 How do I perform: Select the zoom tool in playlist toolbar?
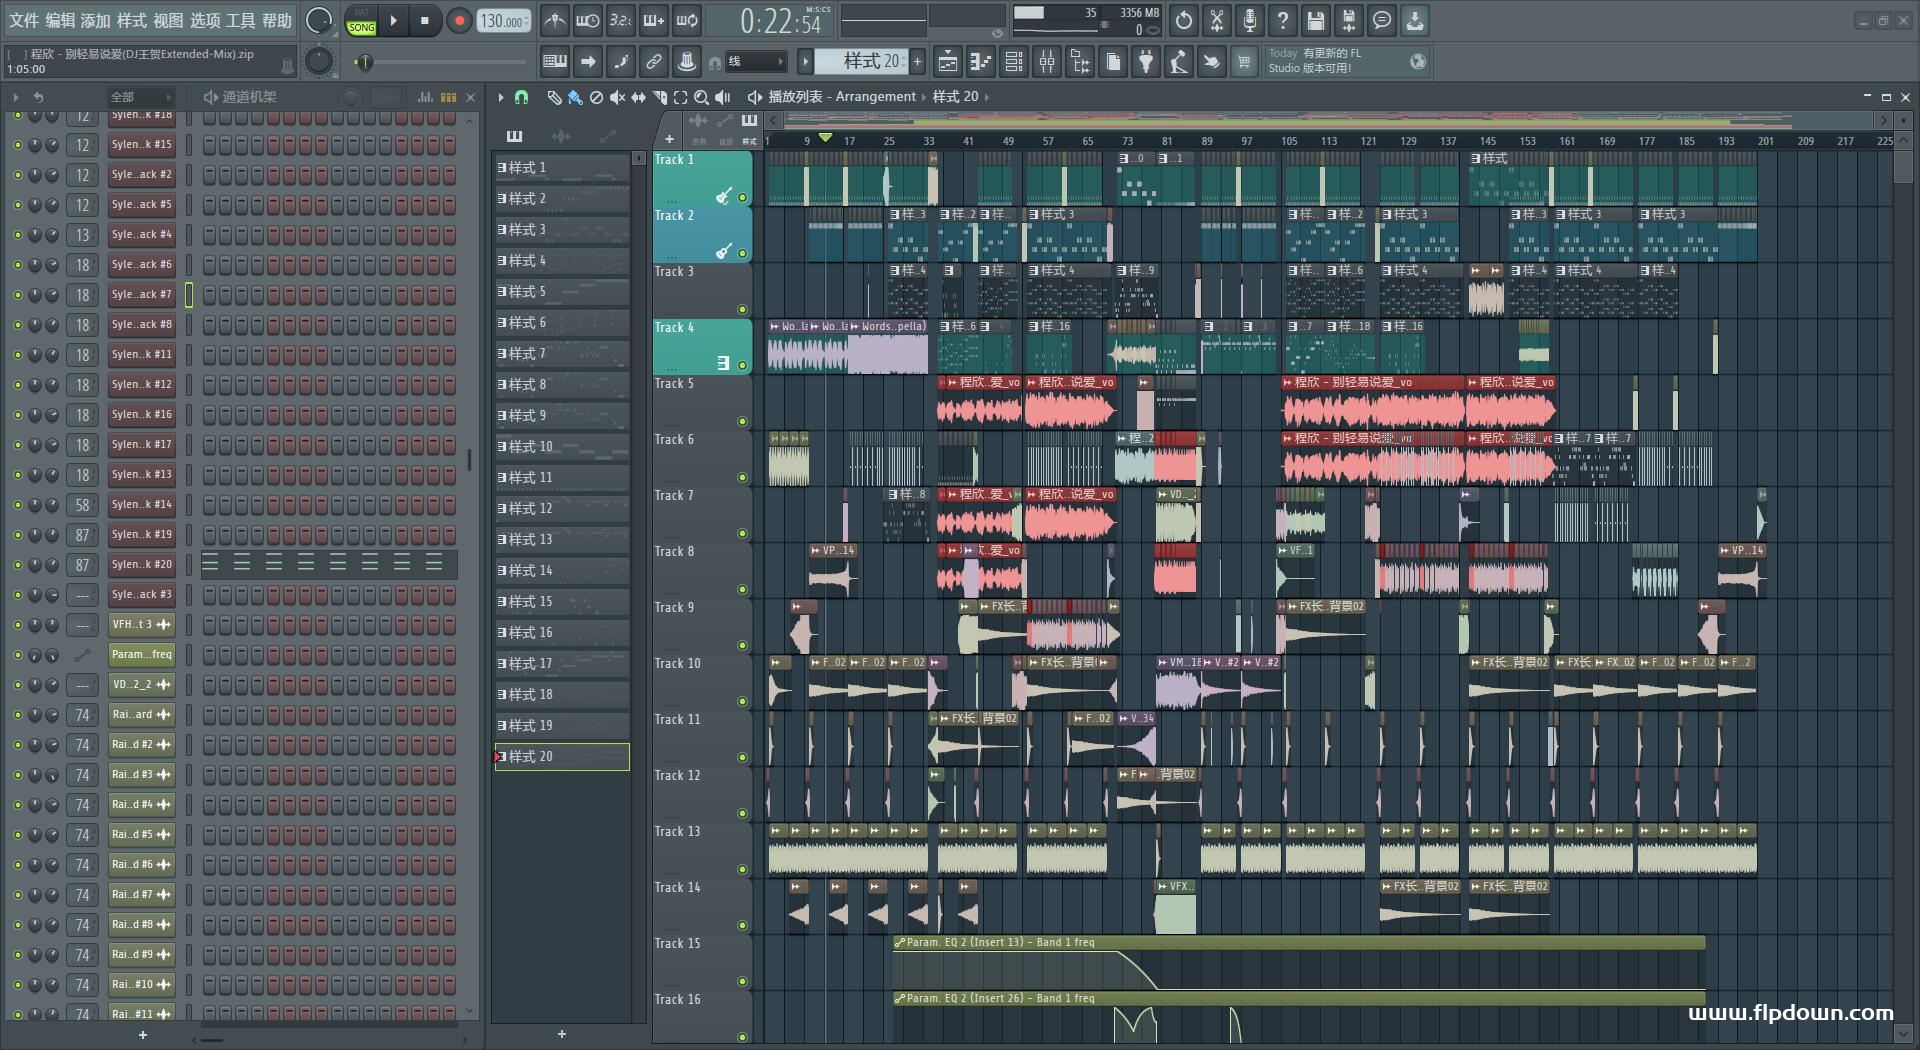(x=701, y=97)
